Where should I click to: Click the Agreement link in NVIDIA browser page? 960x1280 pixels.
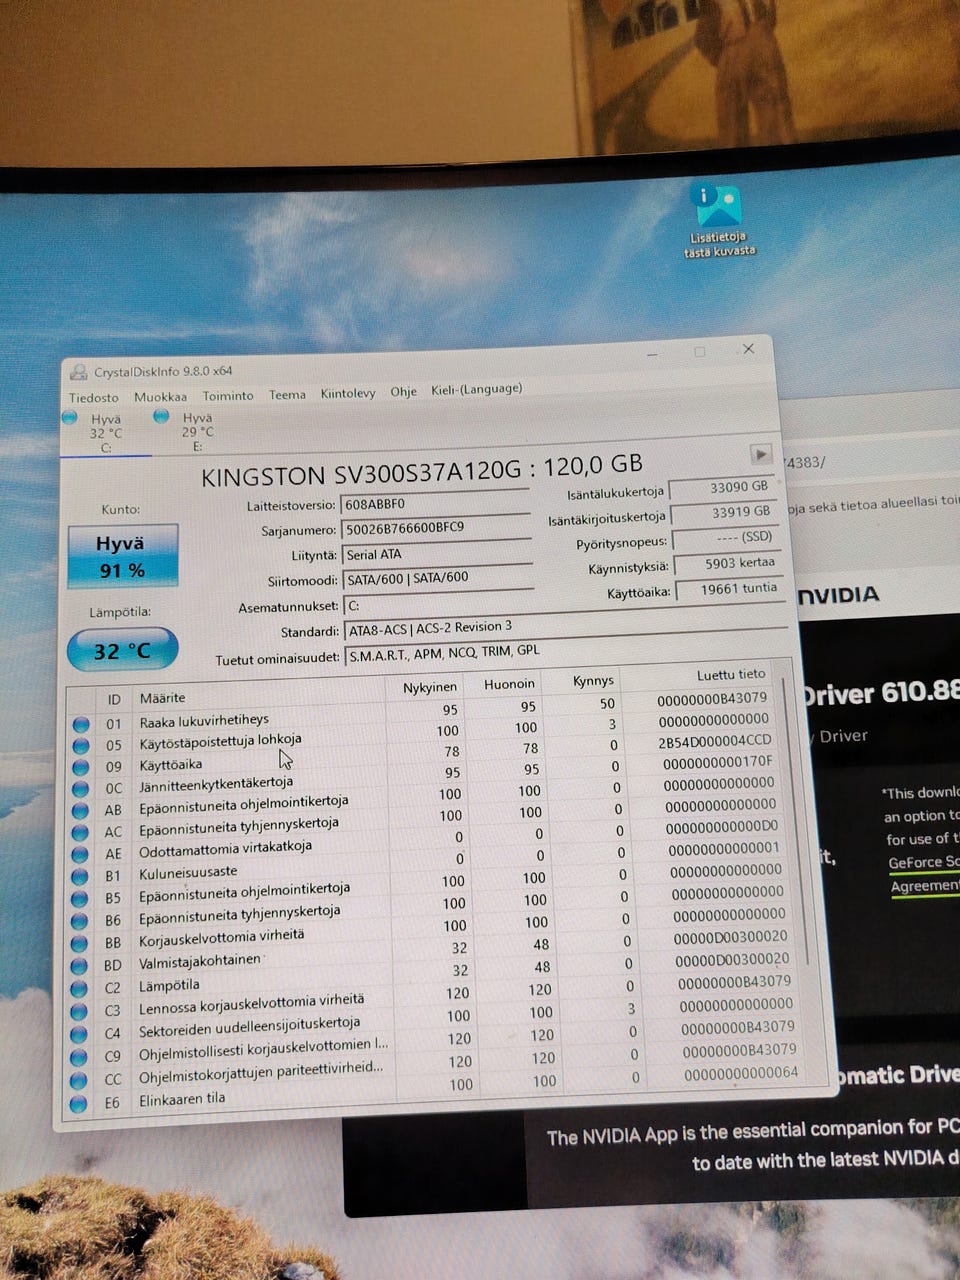925,886
